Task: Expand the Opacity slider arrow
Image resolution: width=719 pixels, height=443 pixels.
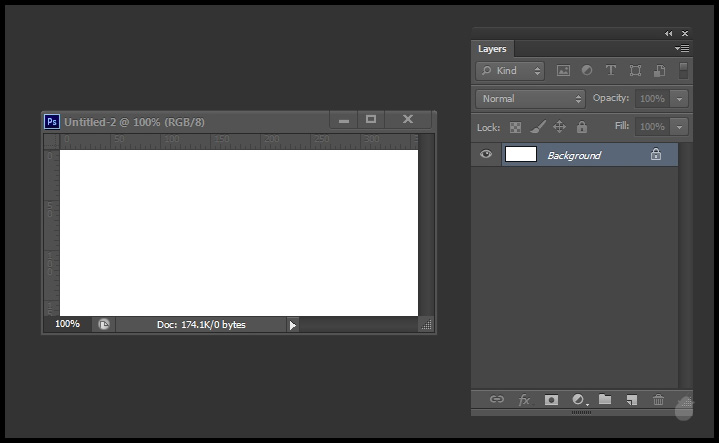Action: 680,99
